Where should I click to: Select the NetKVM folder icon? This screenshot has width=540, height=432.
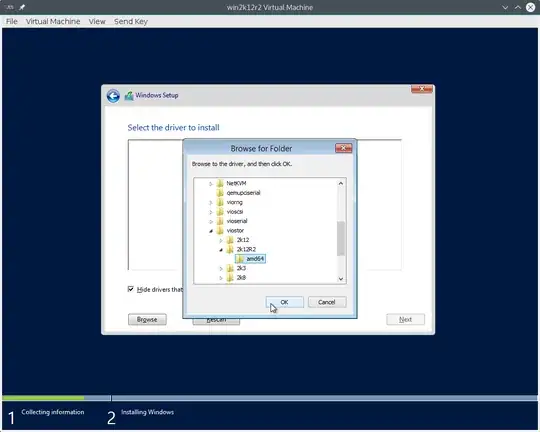pyautogui.click(x=220, y=183)
